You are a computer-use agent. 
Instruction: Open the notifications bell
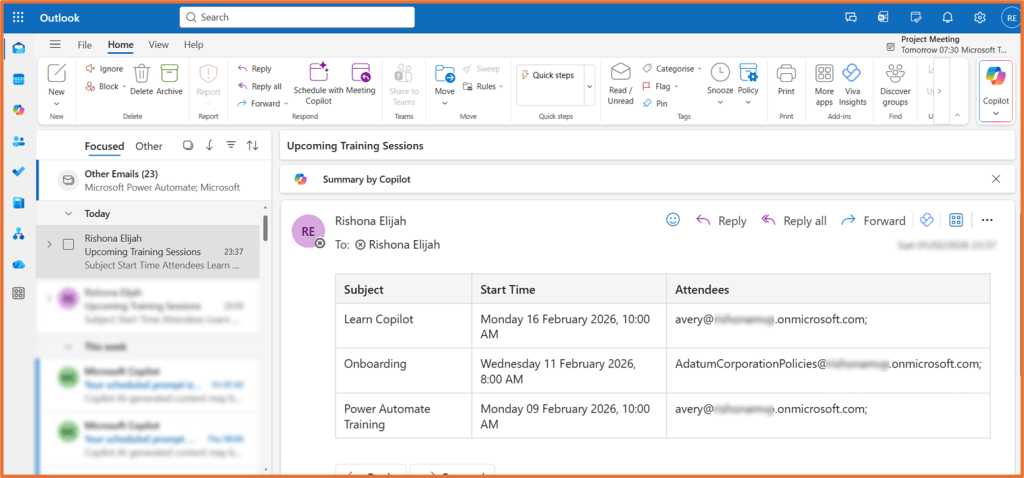pos(947,17)
